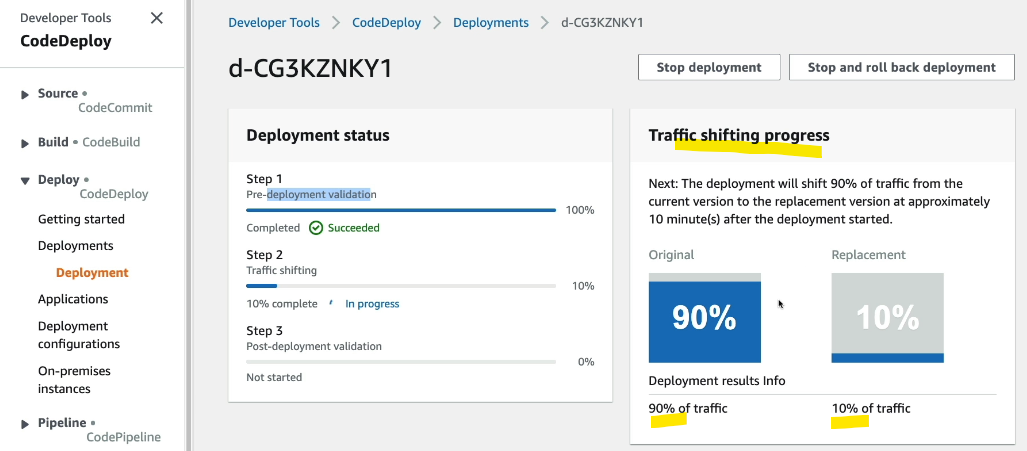
Task: Click the Traffic shifting progress bar
Action: (401, 286)
